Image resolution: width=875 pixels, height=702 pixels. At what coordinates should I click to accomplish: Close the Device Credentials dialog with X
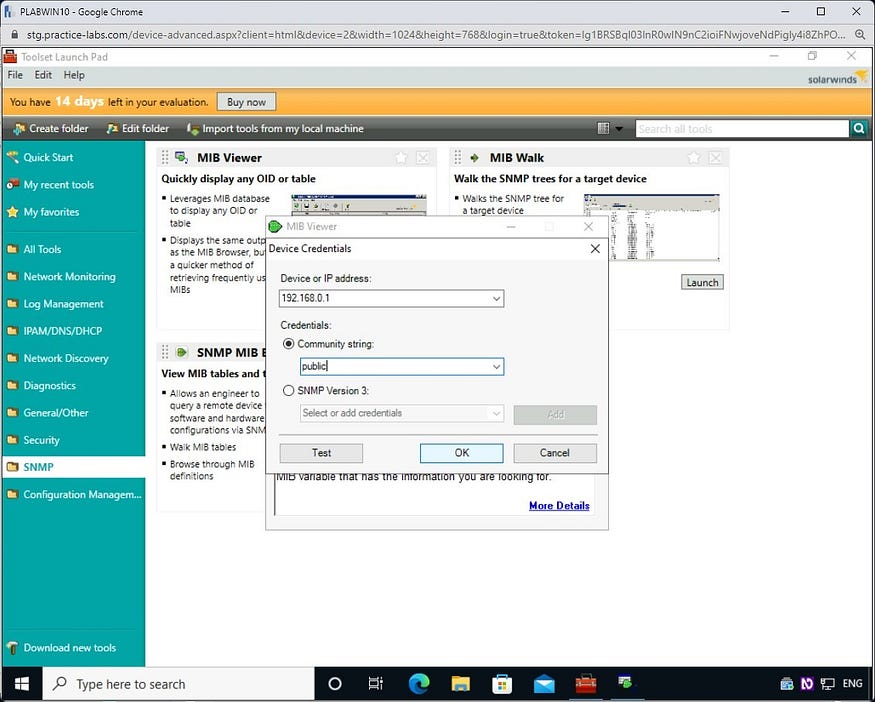pyautogui.click(x=595, y=249)
